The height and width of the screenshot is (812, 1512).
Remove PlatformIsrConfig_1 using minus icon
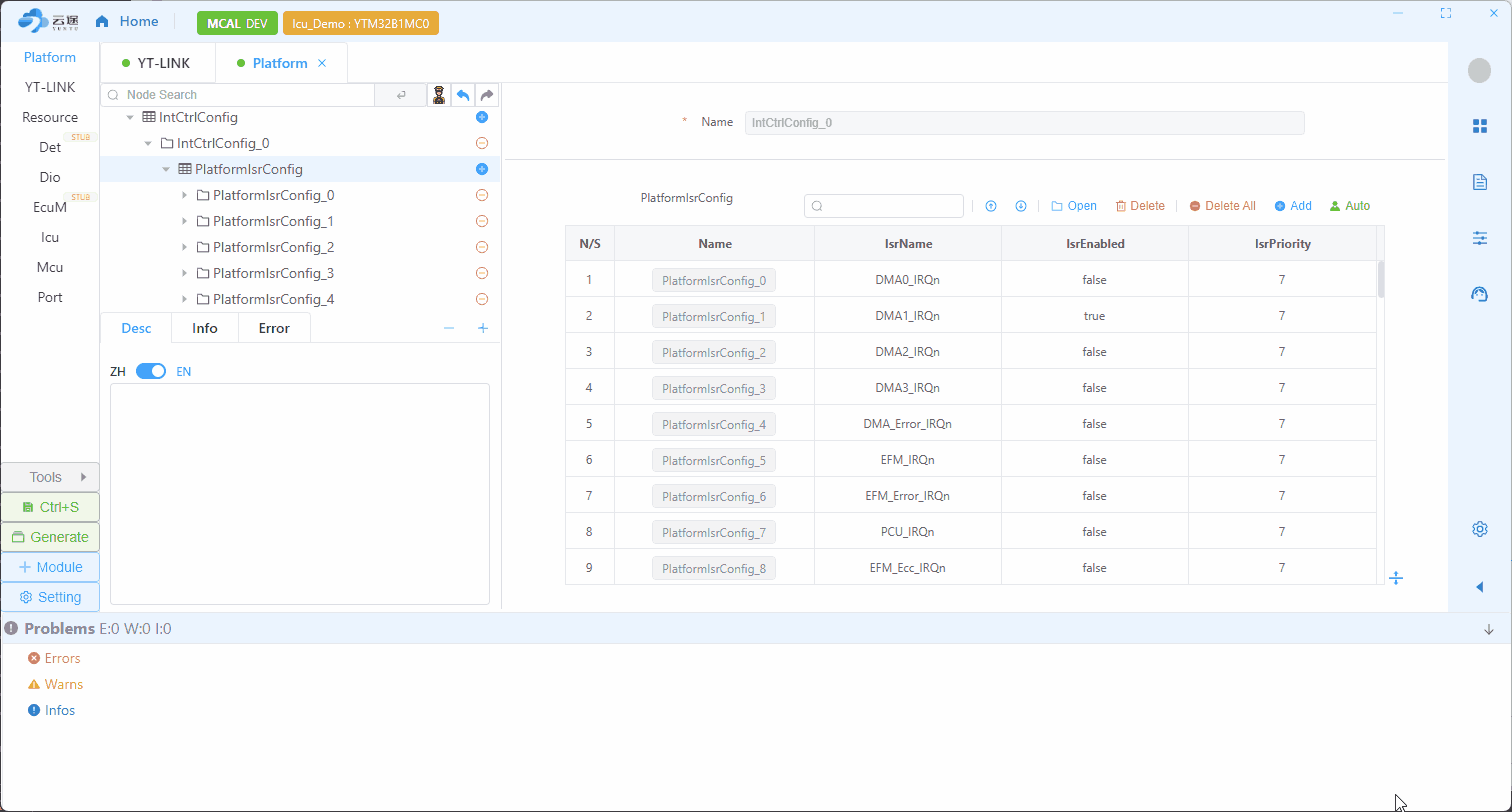[x=481, y=221]
